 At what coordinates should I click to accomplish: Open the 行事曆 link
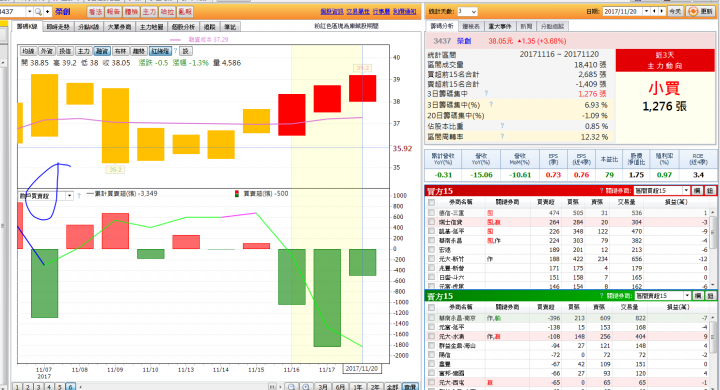(x=381, y=11)
